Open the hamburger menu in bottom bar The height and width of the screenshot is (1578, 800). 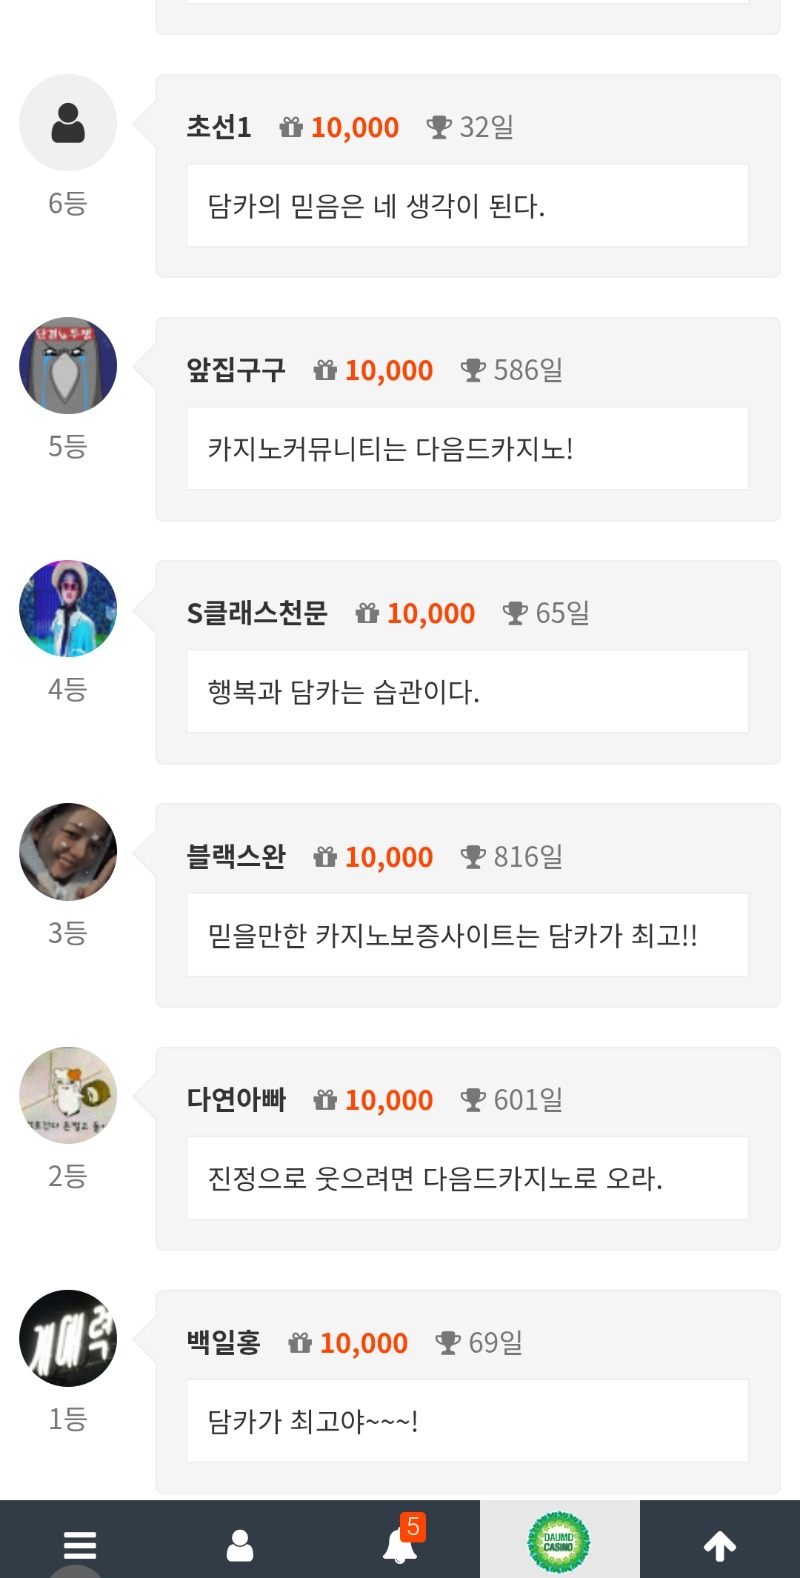pos(80,1545)
